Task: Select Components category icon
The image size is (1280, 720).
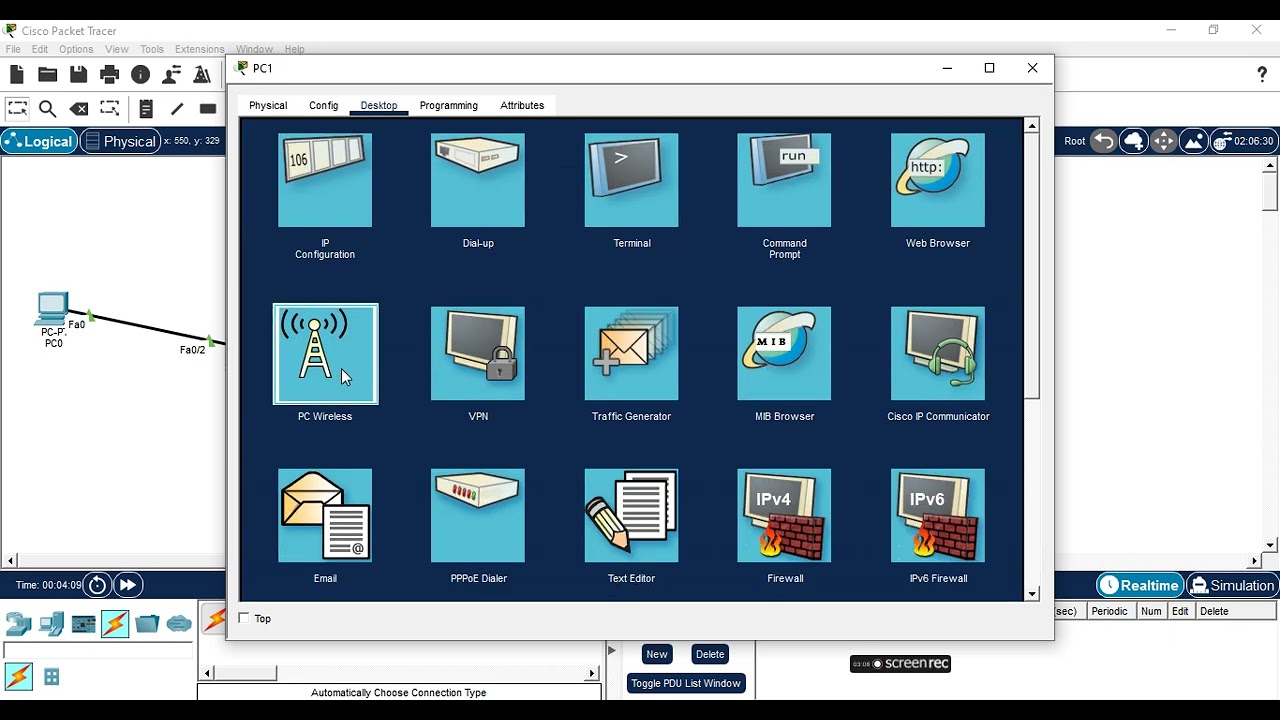Action: [x=83, y=624]
